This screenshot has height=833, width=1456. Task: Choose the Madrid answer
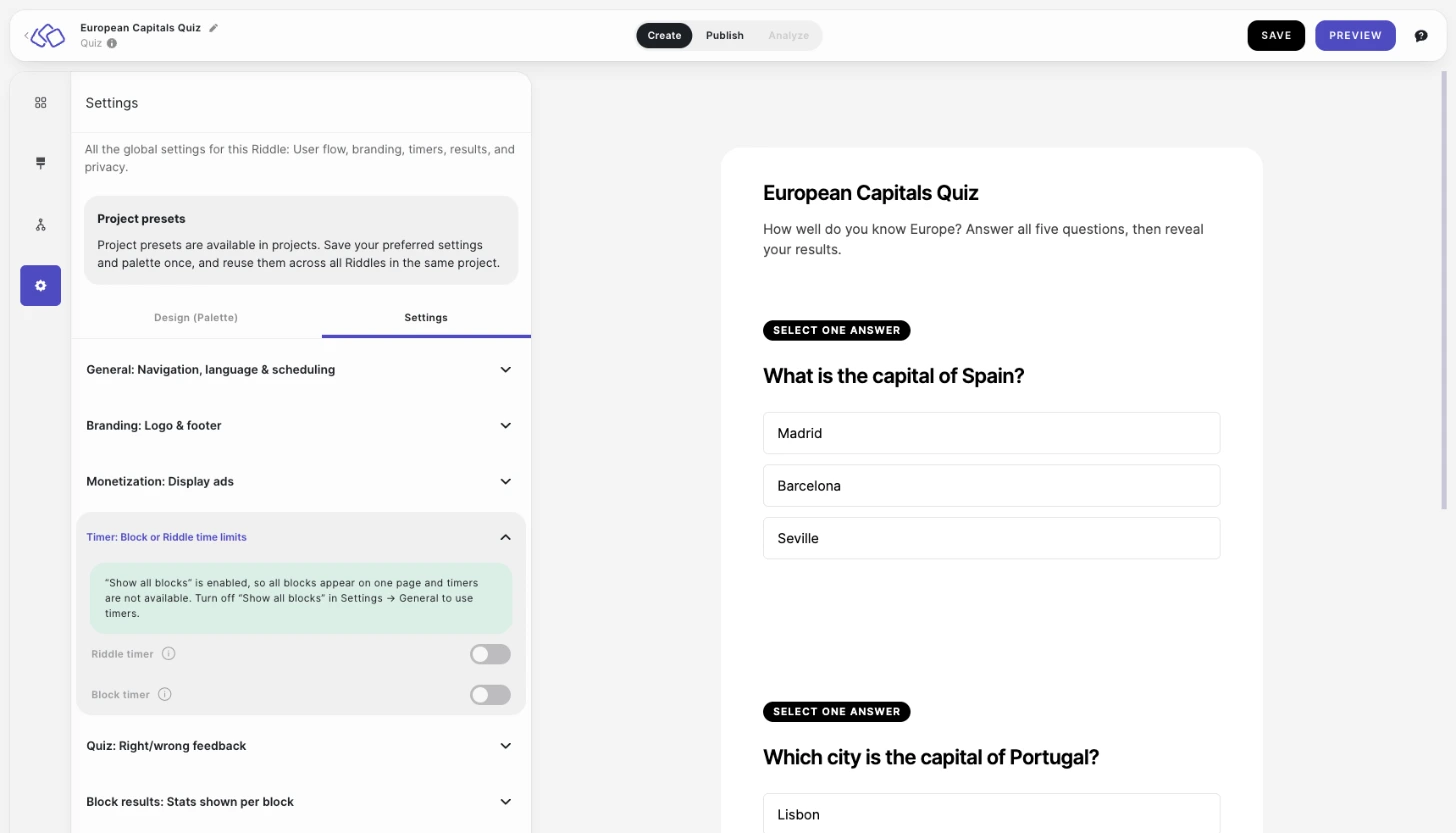991,433
